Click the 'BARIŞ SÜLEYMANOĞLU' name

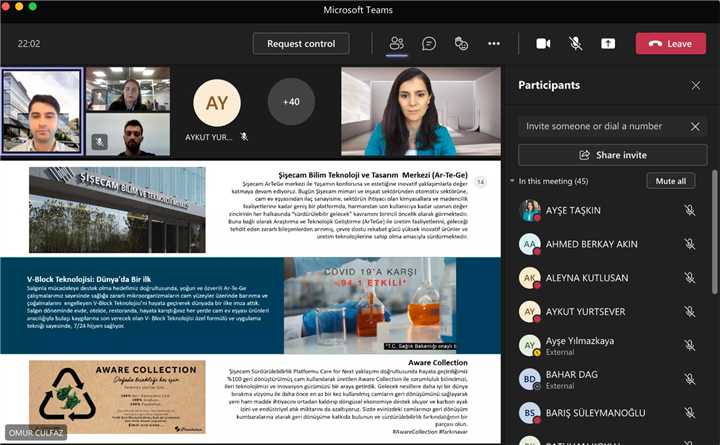596,413
